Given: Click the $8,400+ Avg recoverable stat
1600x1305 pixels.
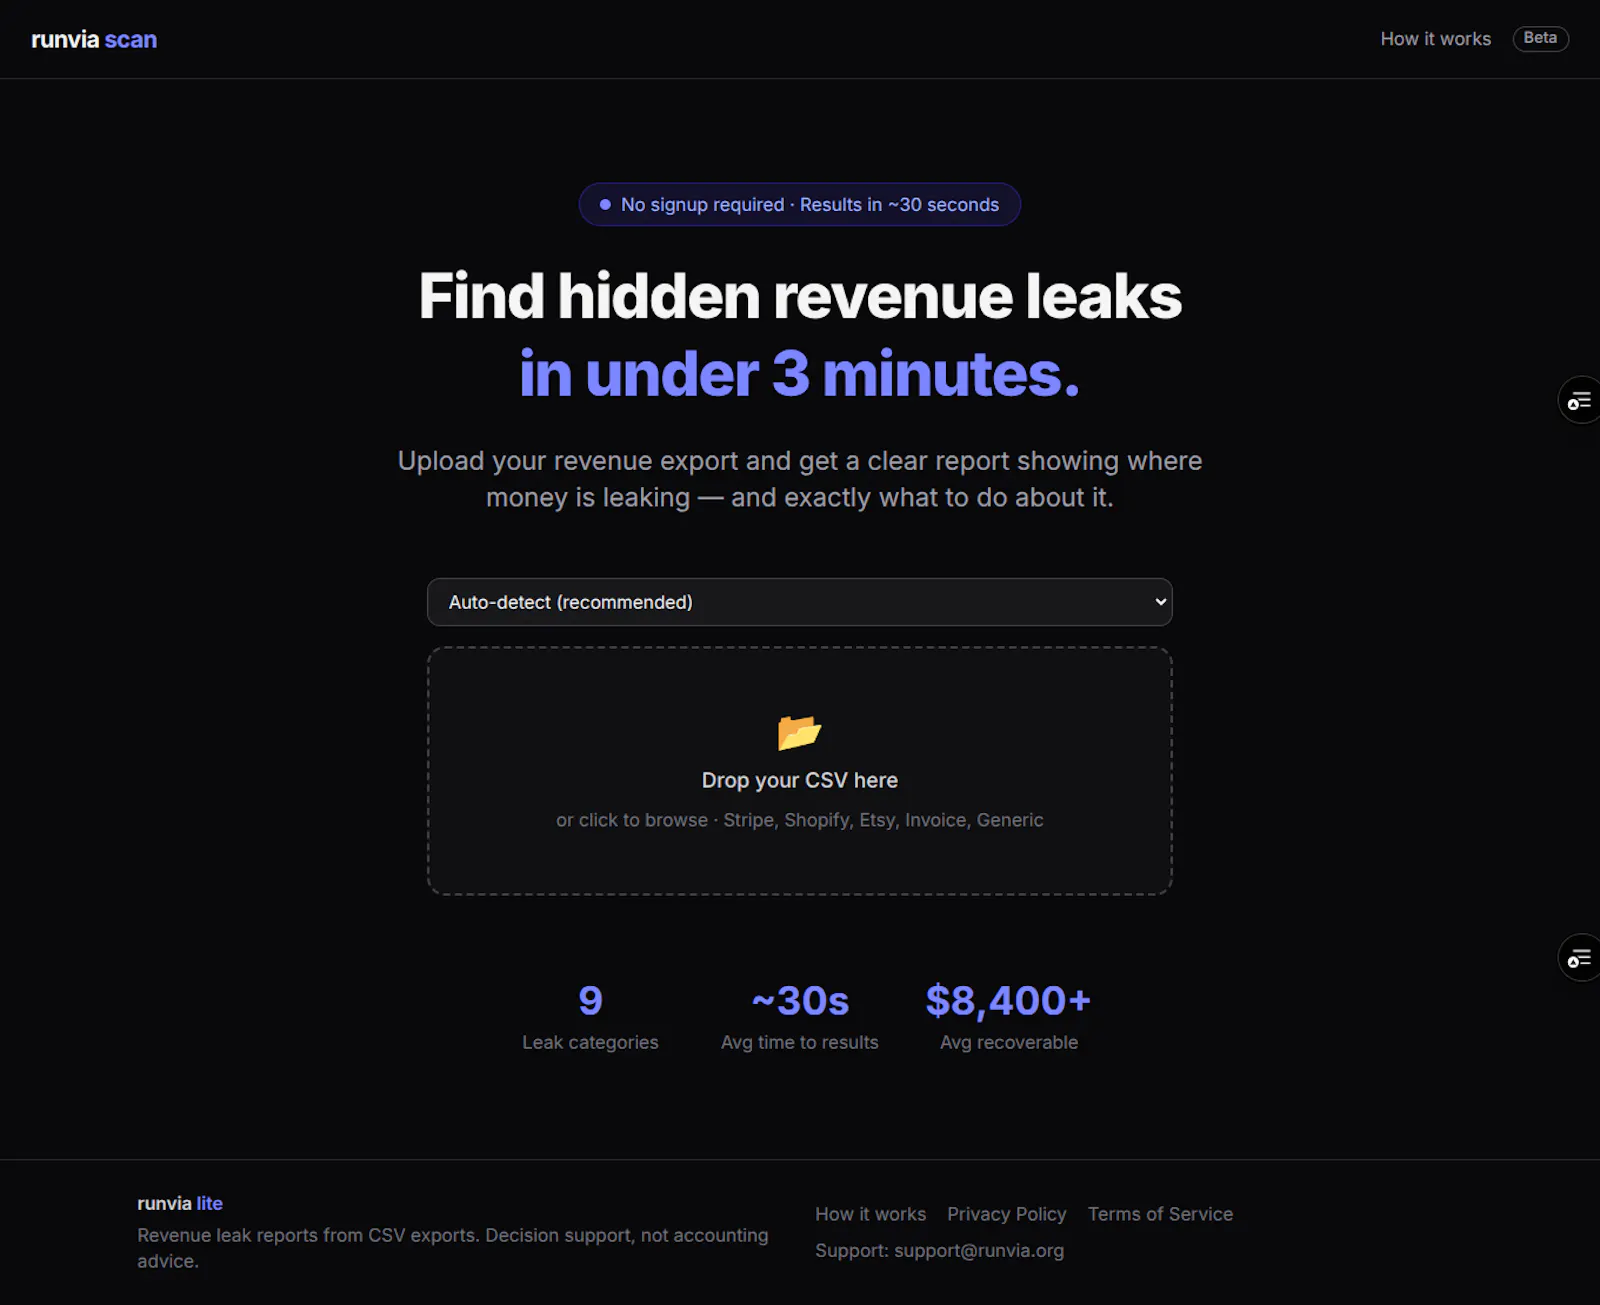Looking at the screenshot, I should pos(1008,1016).
